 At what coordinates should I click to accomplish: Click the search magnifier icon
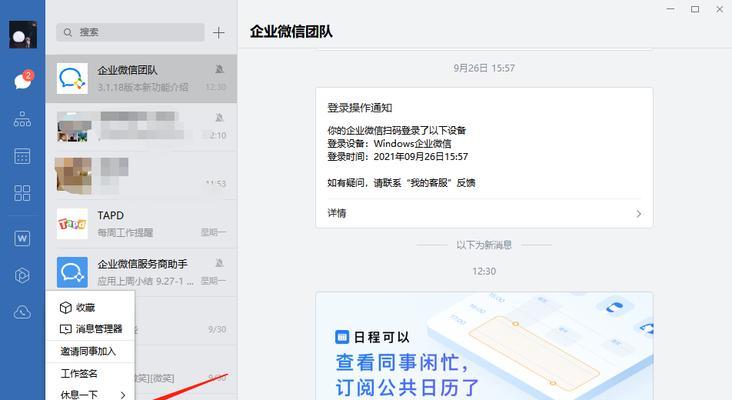point(68,32)
